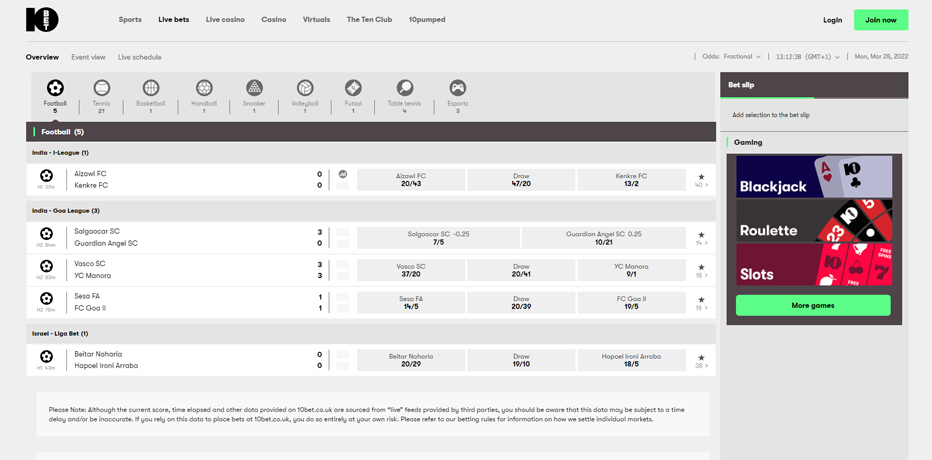Bet on Draw at 47/20

click(521, 180)
